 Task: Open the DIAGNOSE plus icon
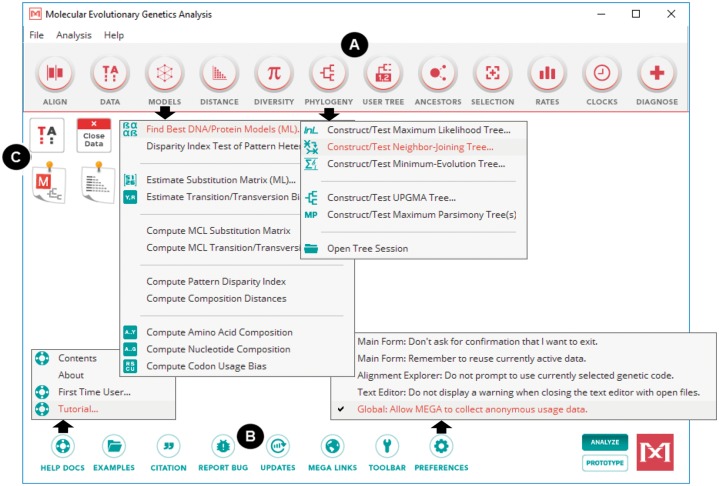click(657, 73)
